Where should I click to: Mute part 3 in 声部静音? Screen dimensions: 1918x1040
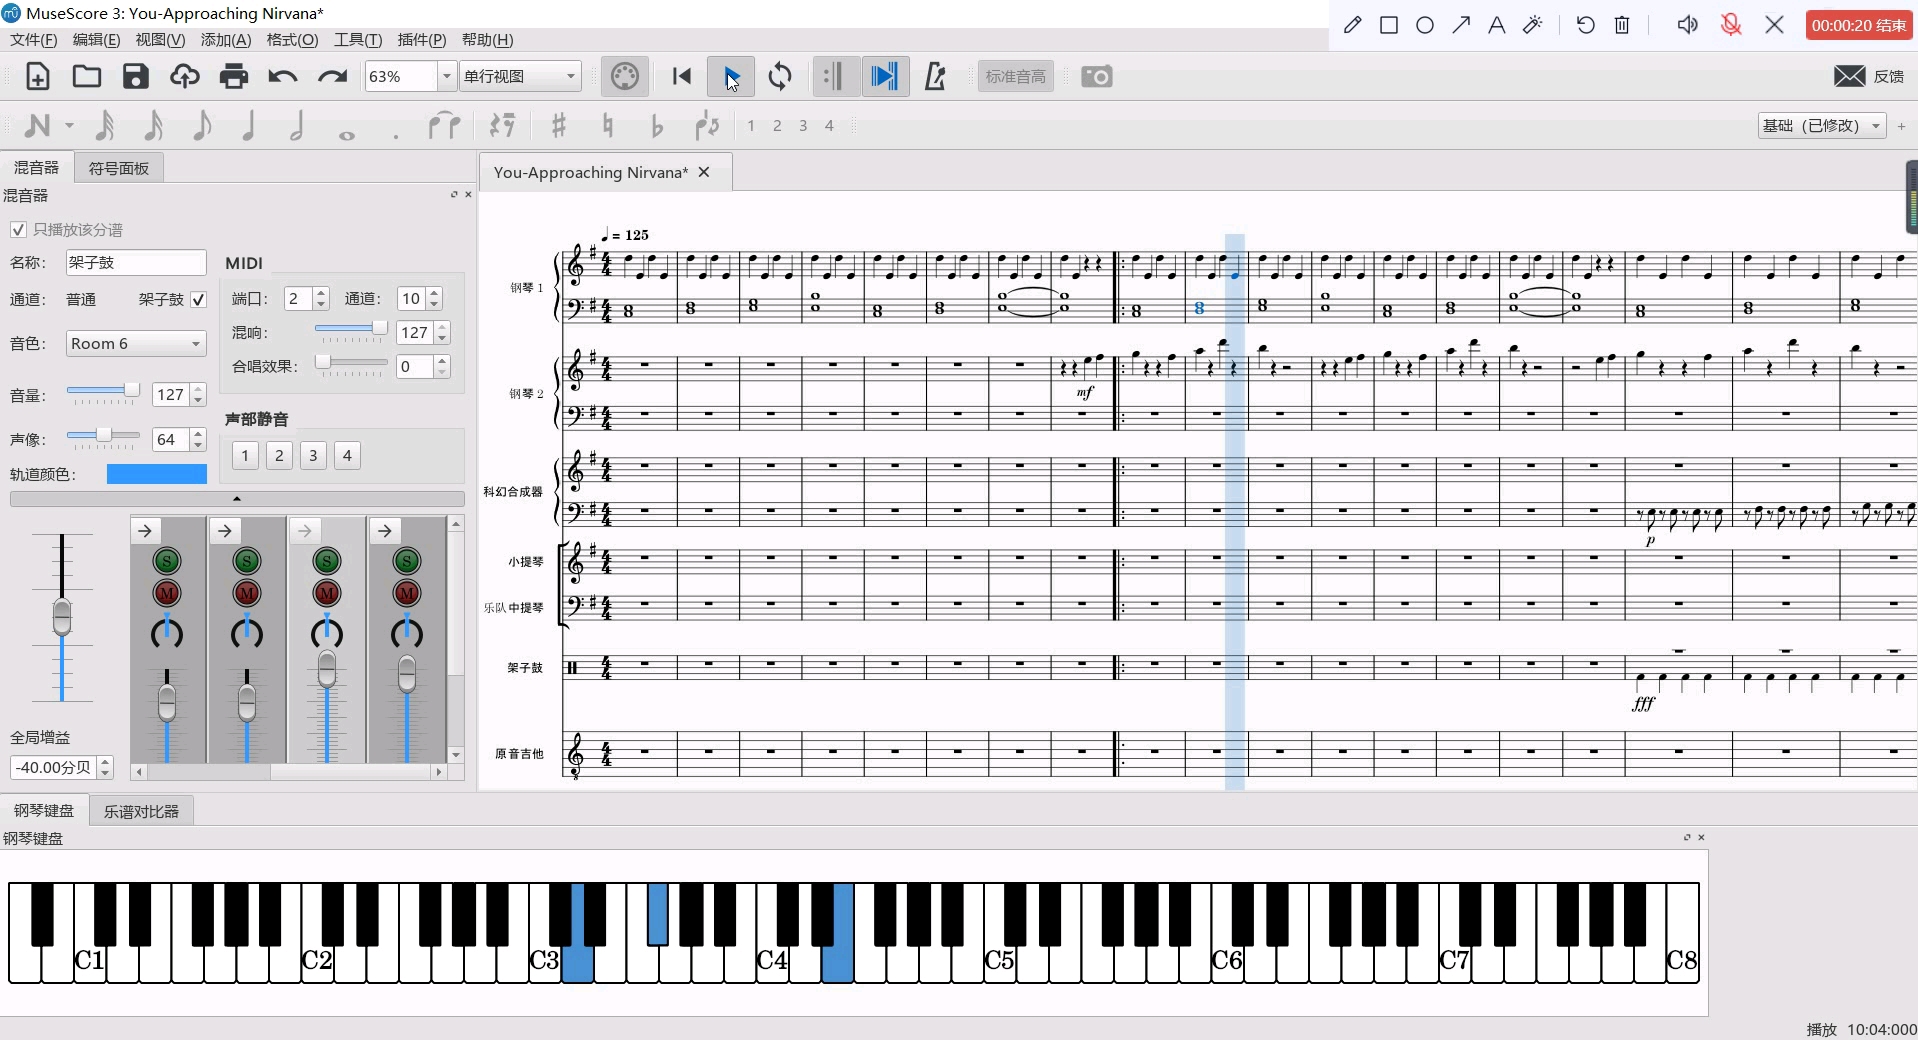click(x=312, y=455)
